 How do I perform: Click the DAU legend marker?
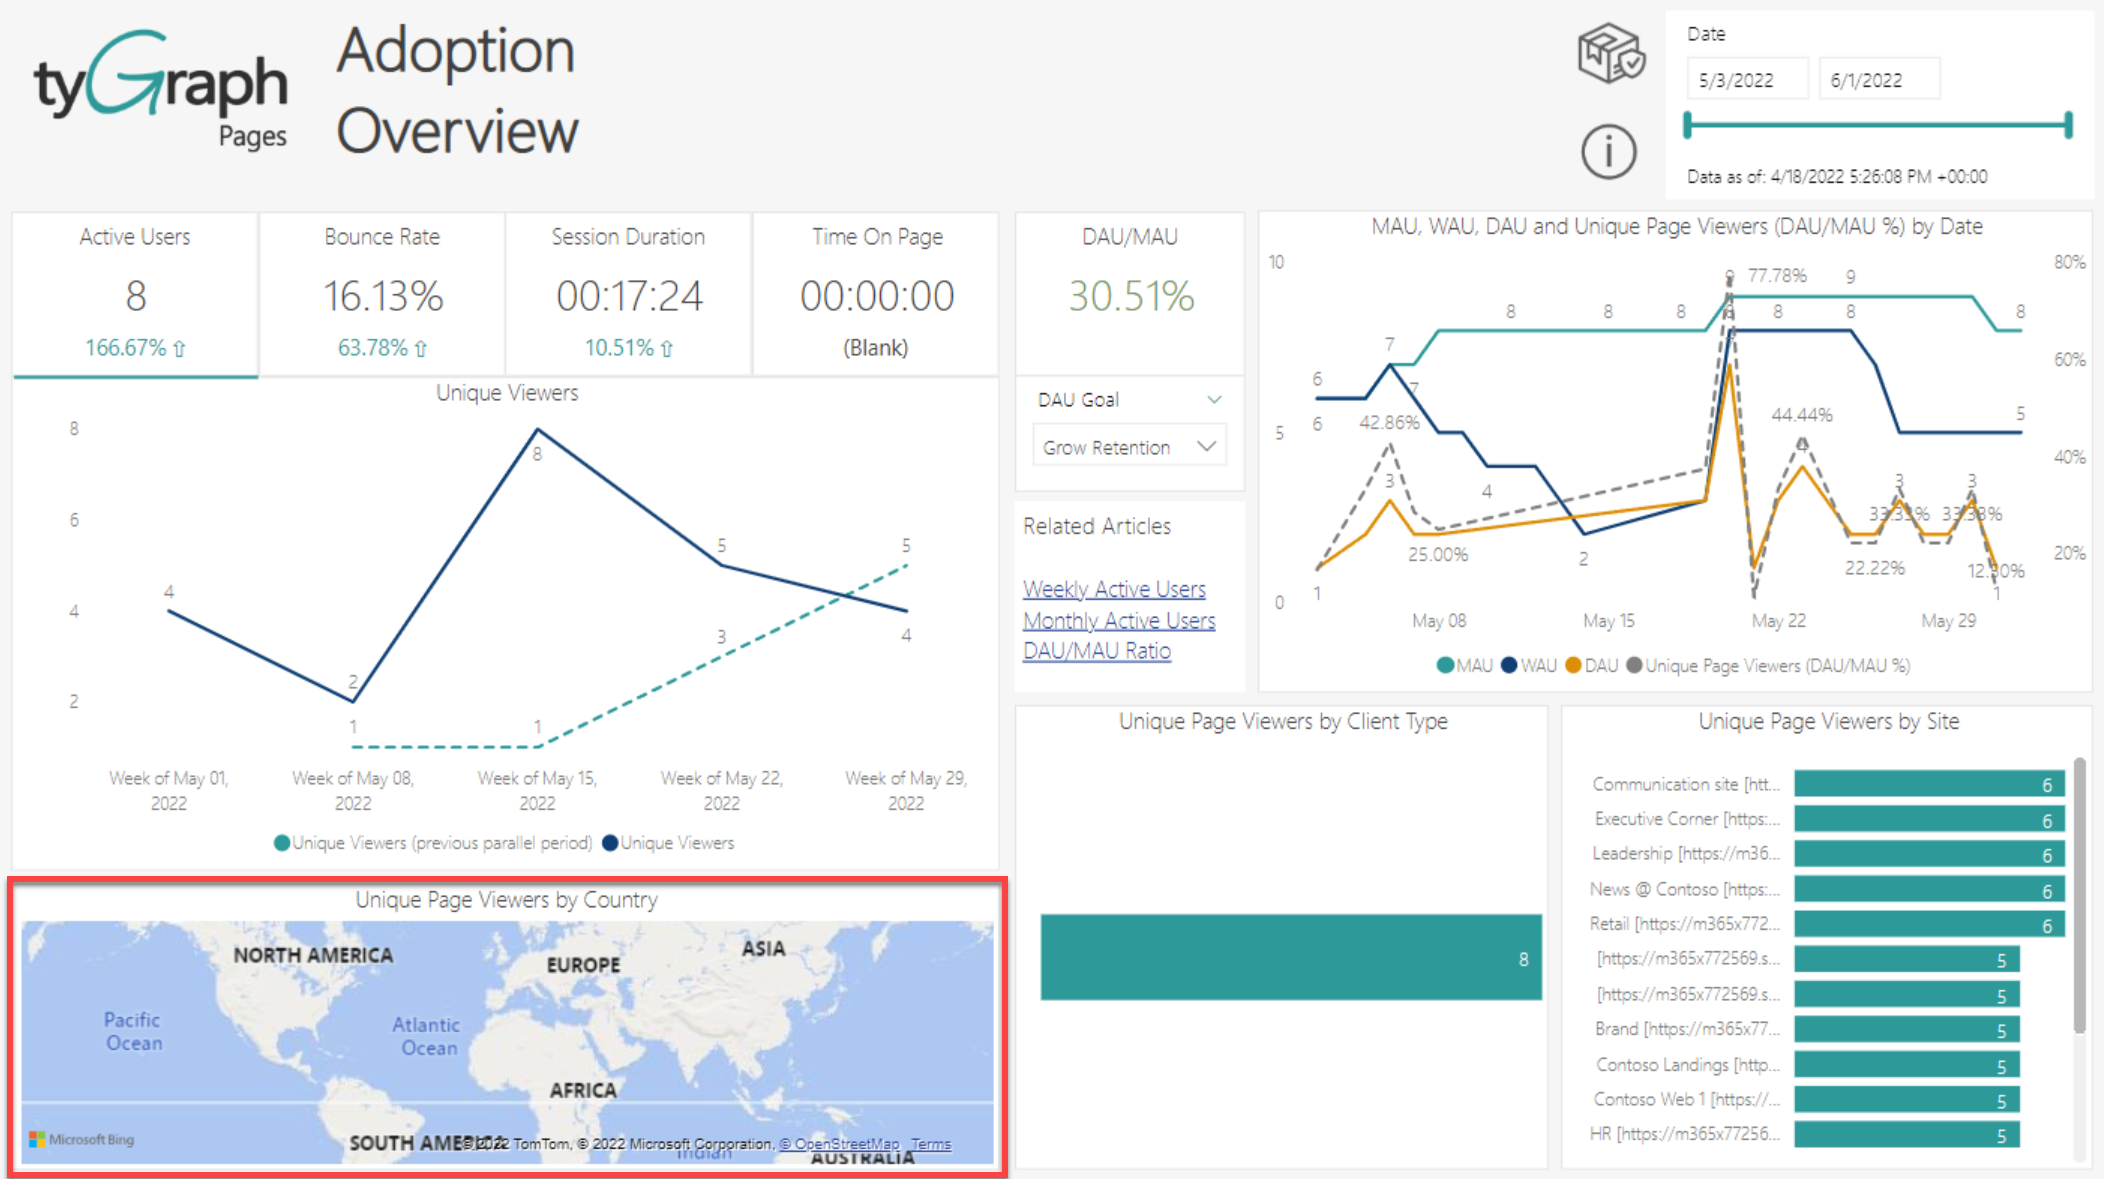click(x=1573, y=666)
